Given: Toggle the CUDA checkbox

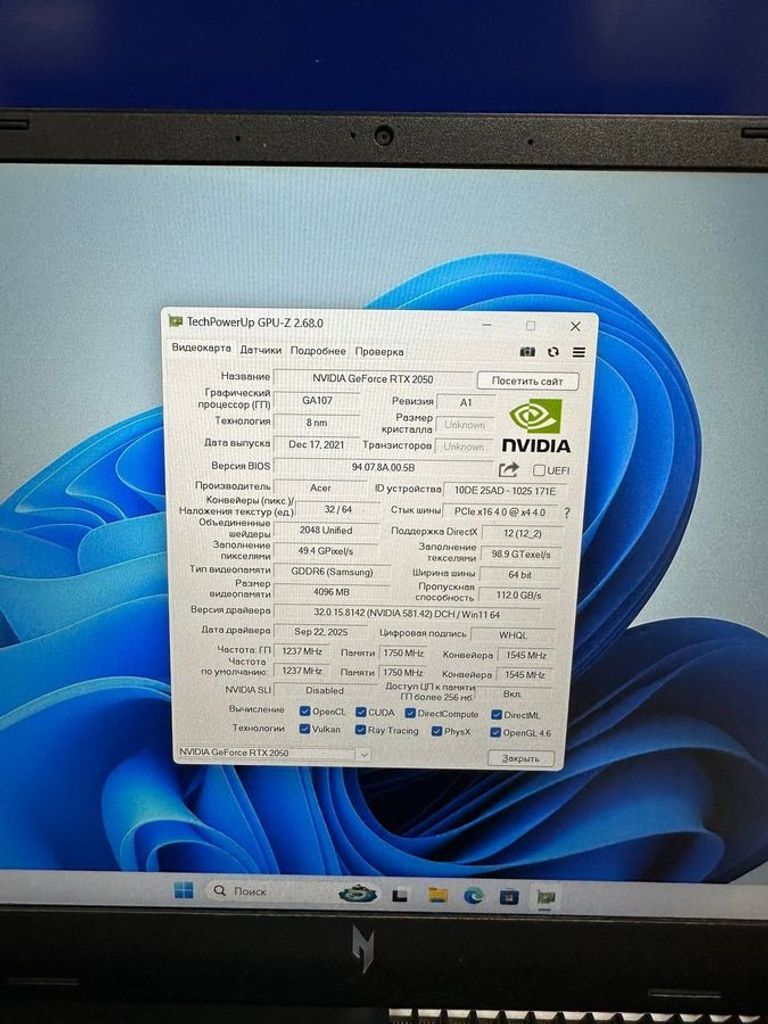Looking at the screenshot, I should pos(360,712).
